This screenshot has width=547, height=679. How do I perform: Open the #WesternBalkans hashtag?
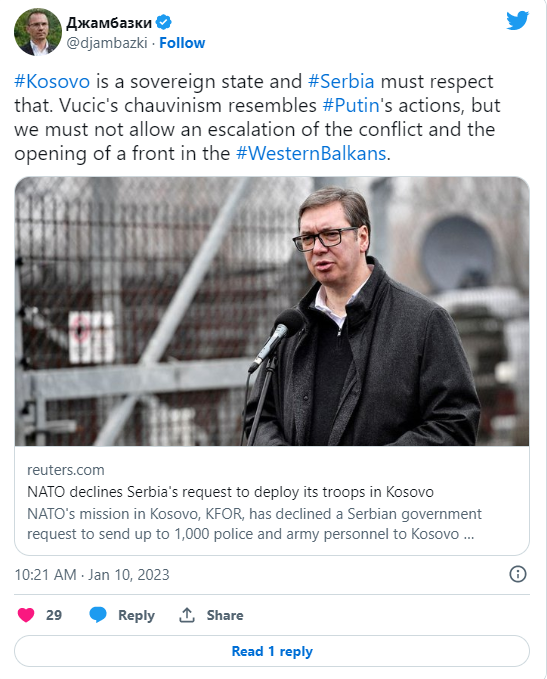point(311,153)
